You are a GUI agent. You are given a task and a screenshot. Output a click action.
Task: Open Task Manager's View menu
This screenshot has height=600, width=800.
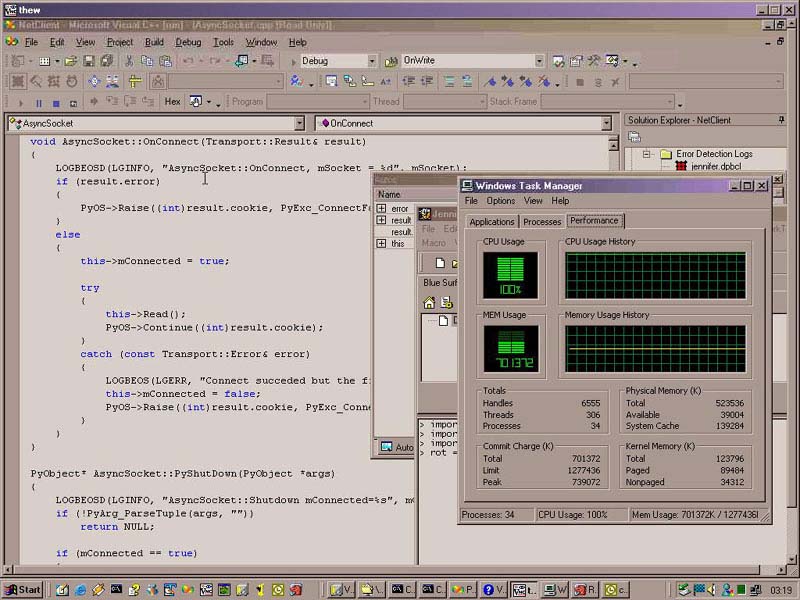click(533, 201)
